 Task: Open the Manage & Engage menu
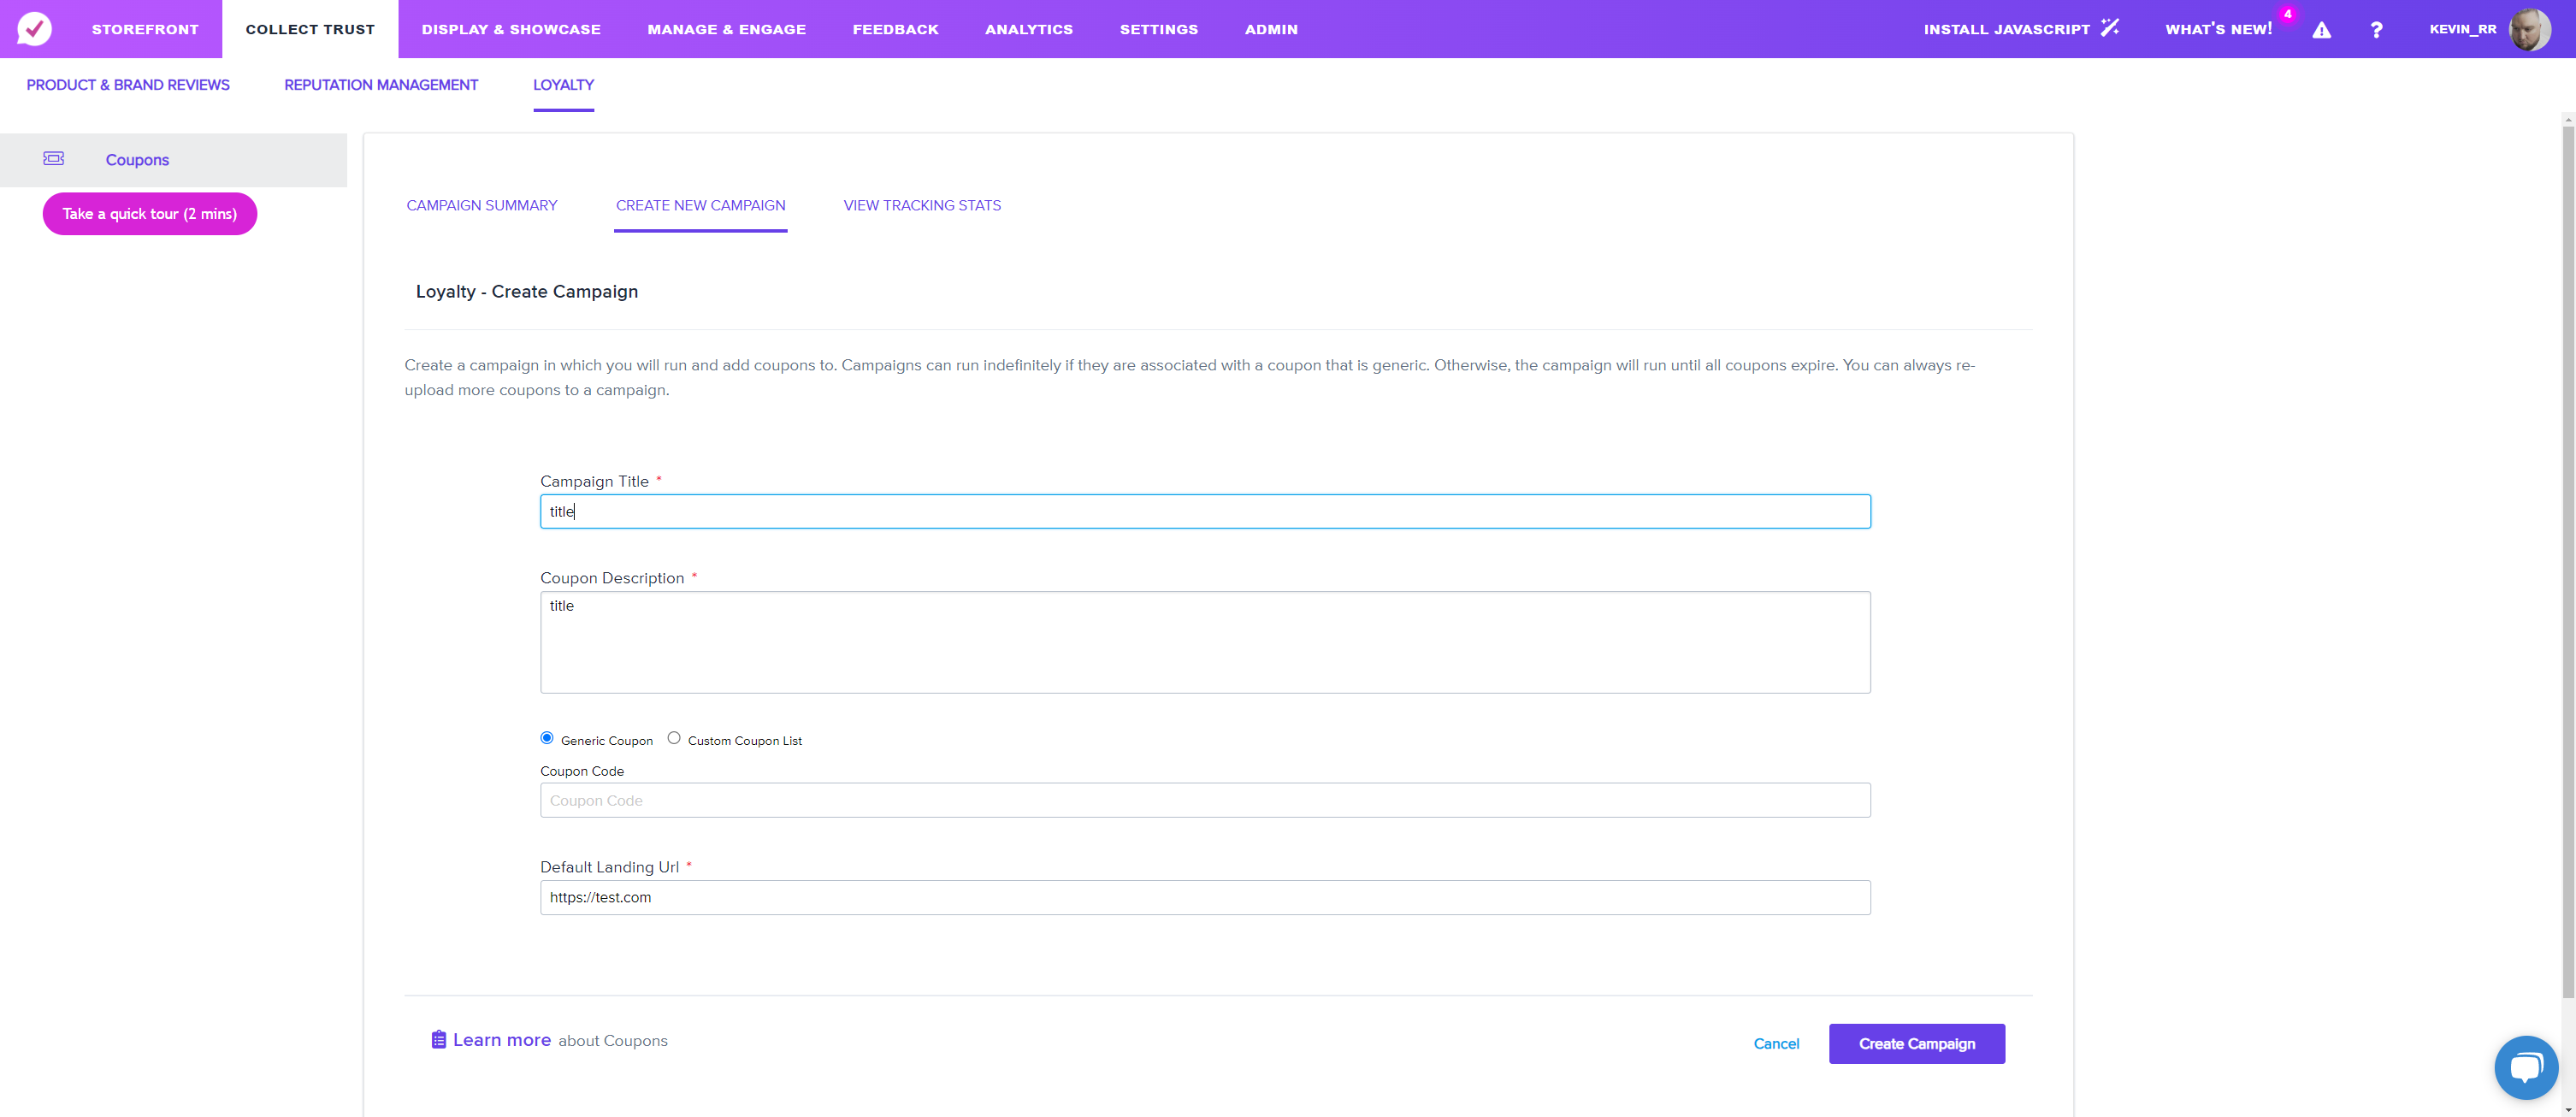[727, 29]
